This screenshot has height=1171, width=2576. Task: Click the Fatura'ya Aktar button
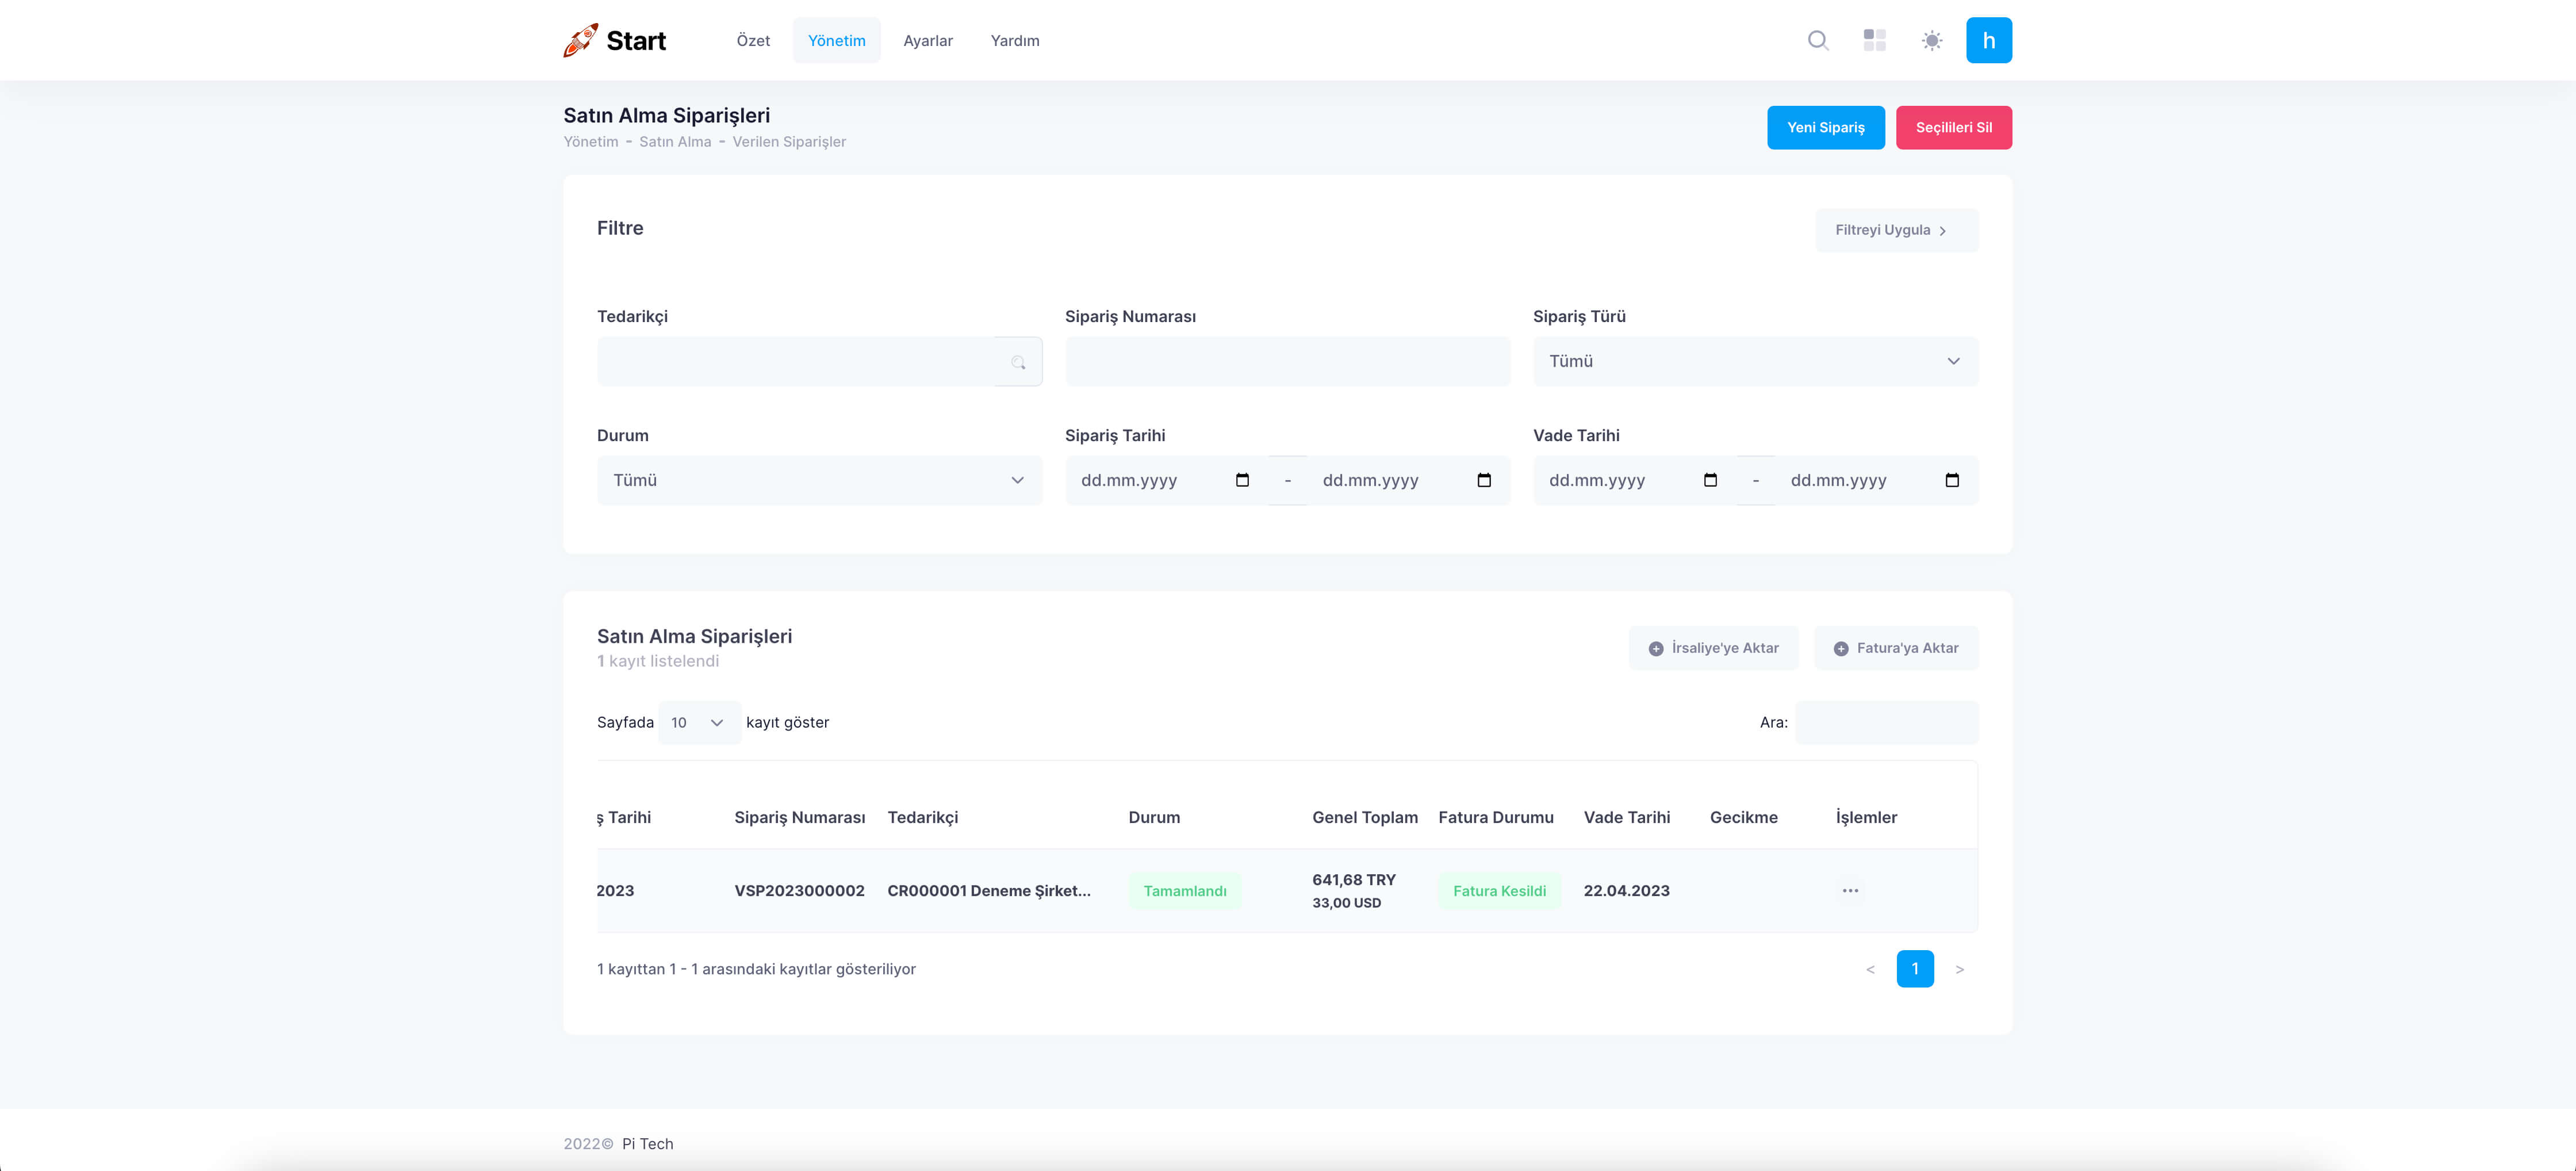point(1895,648)
